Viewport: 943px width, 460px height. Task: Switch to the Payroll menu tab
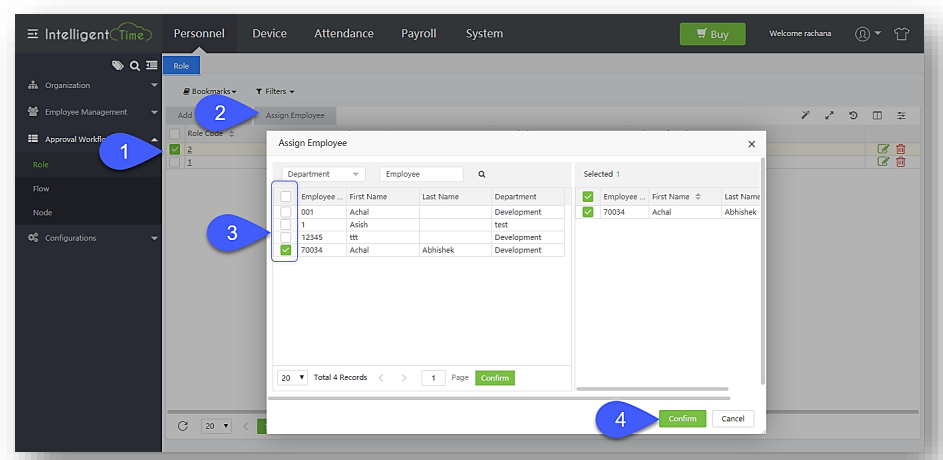point(418,34)
